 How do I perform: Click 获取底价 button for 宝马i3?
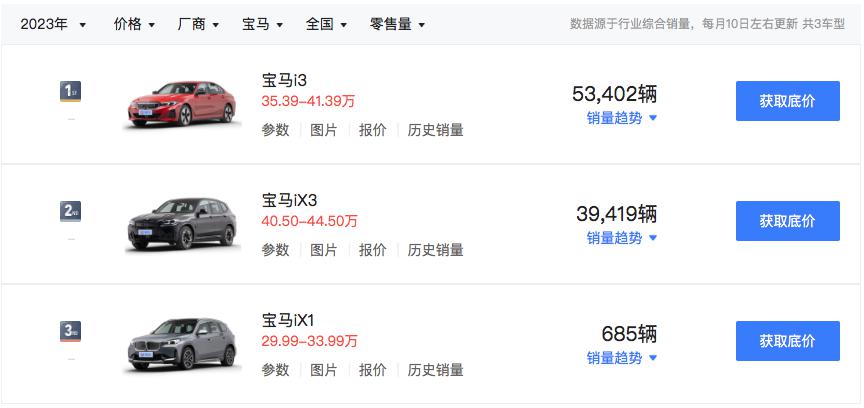(x=787, y=101)
